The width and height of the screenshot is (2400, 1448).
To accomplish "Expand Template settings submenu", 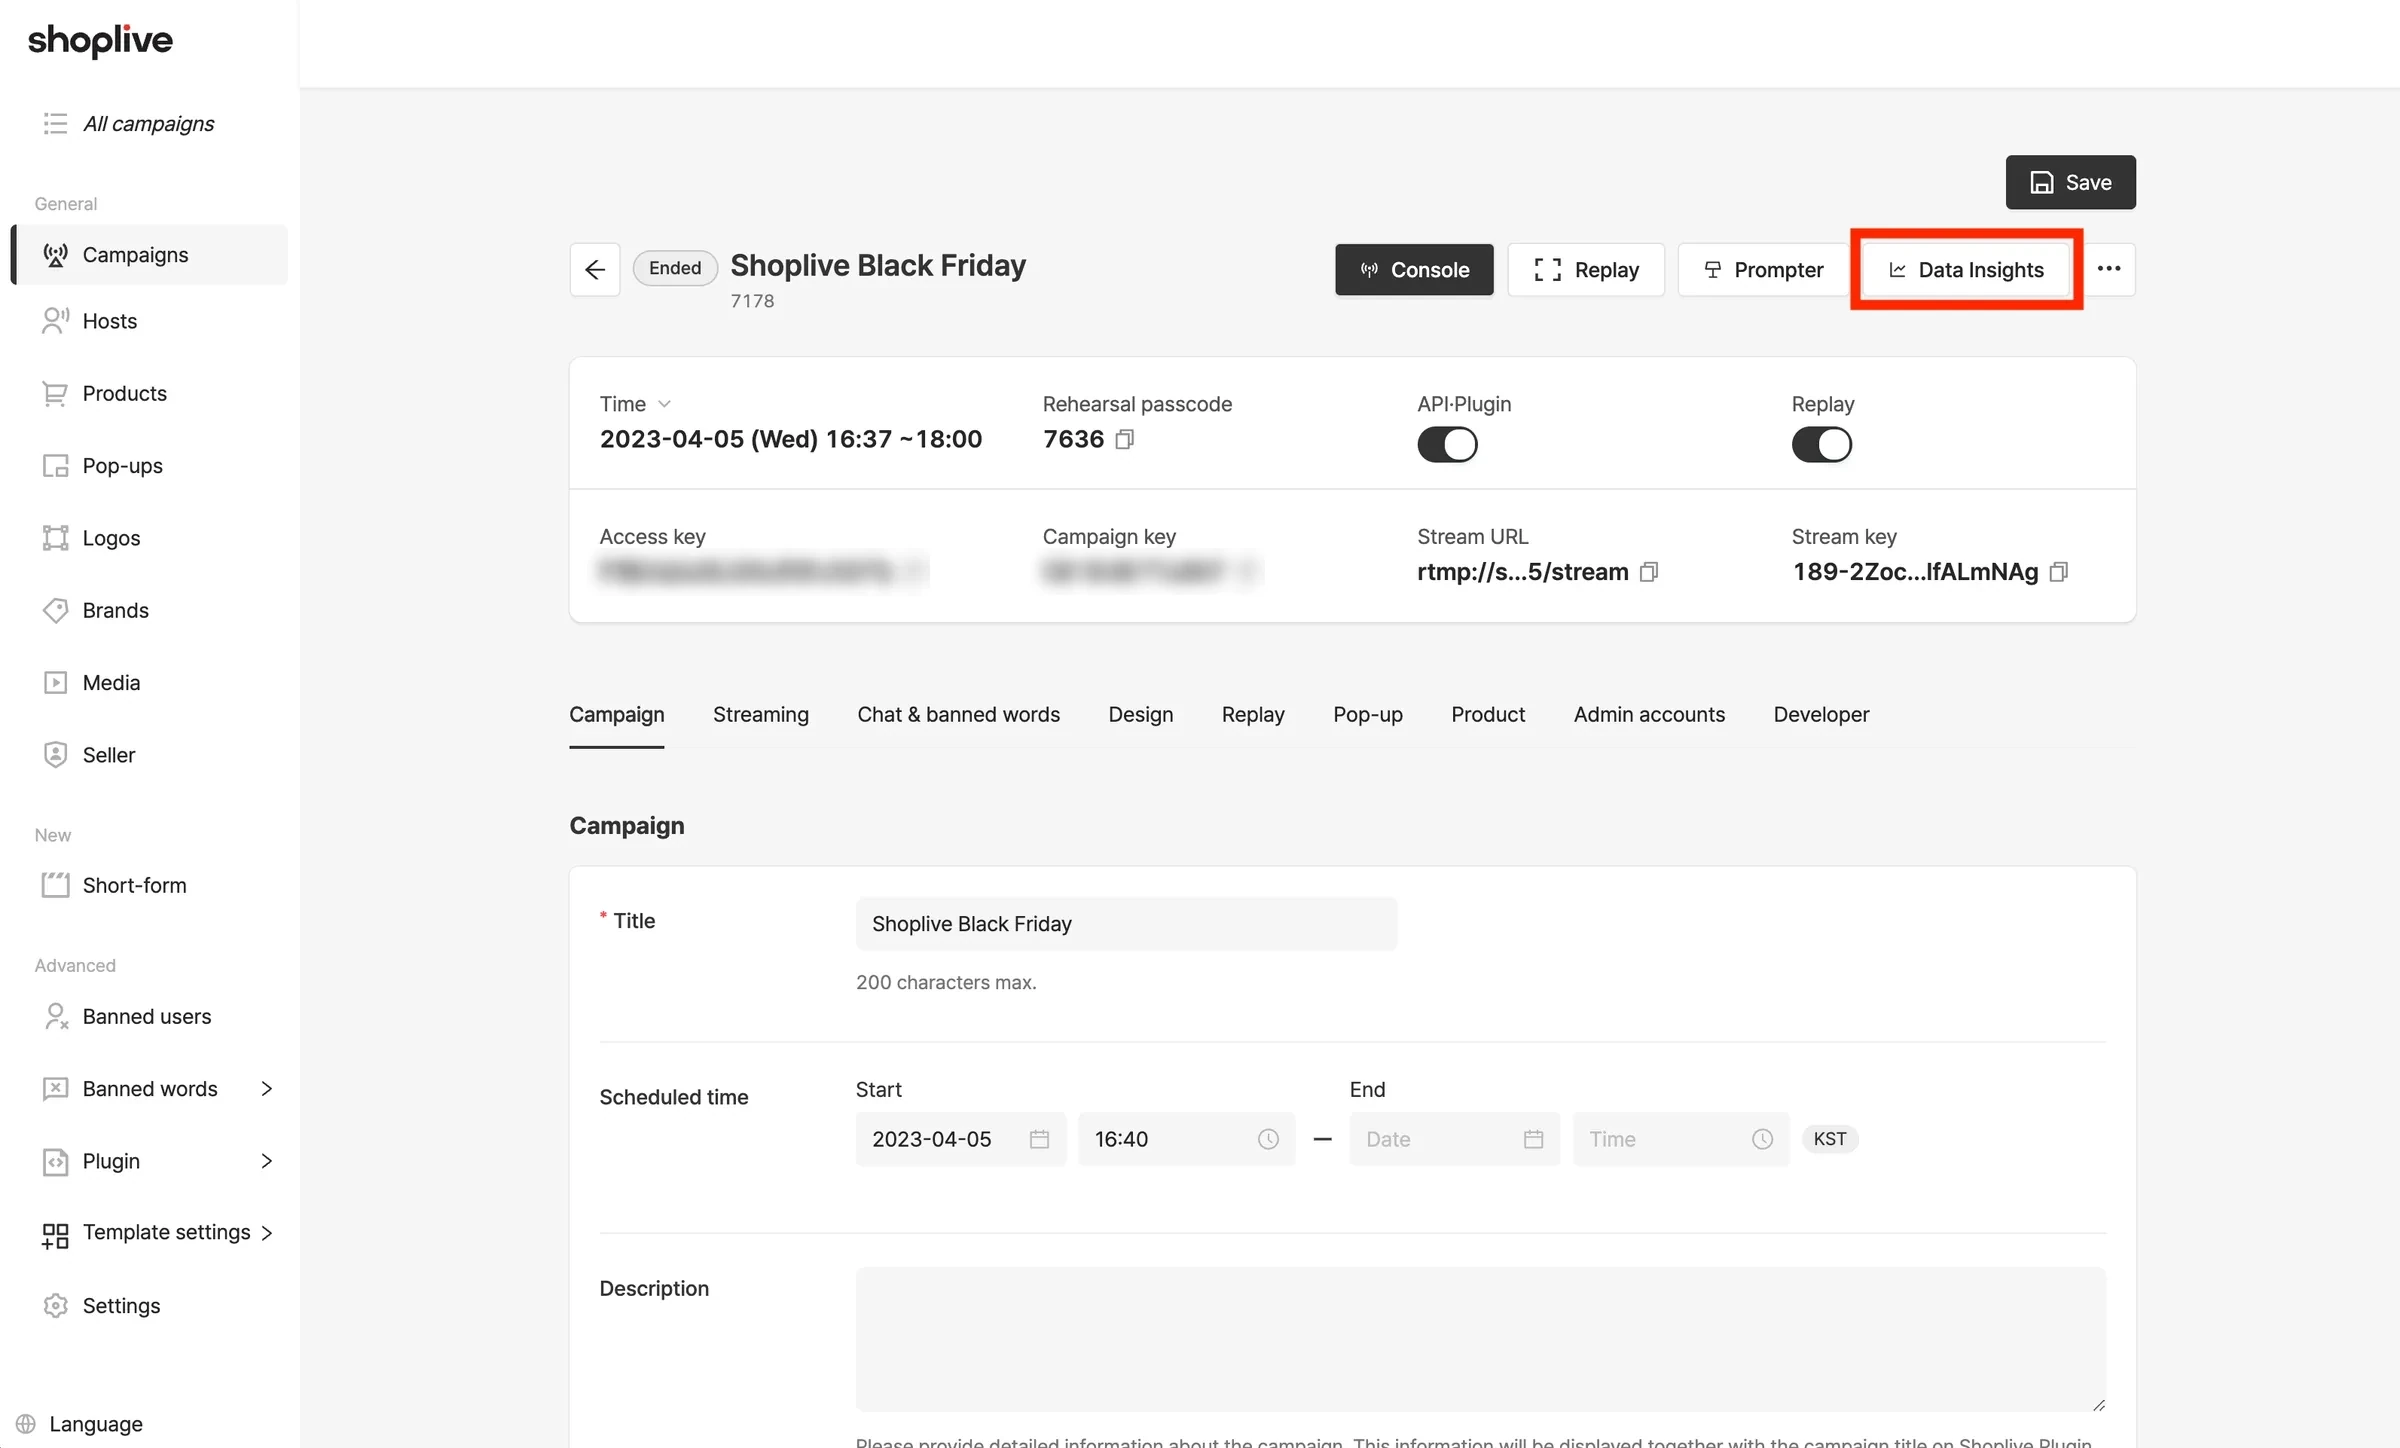I will [x=266, y=1233].
